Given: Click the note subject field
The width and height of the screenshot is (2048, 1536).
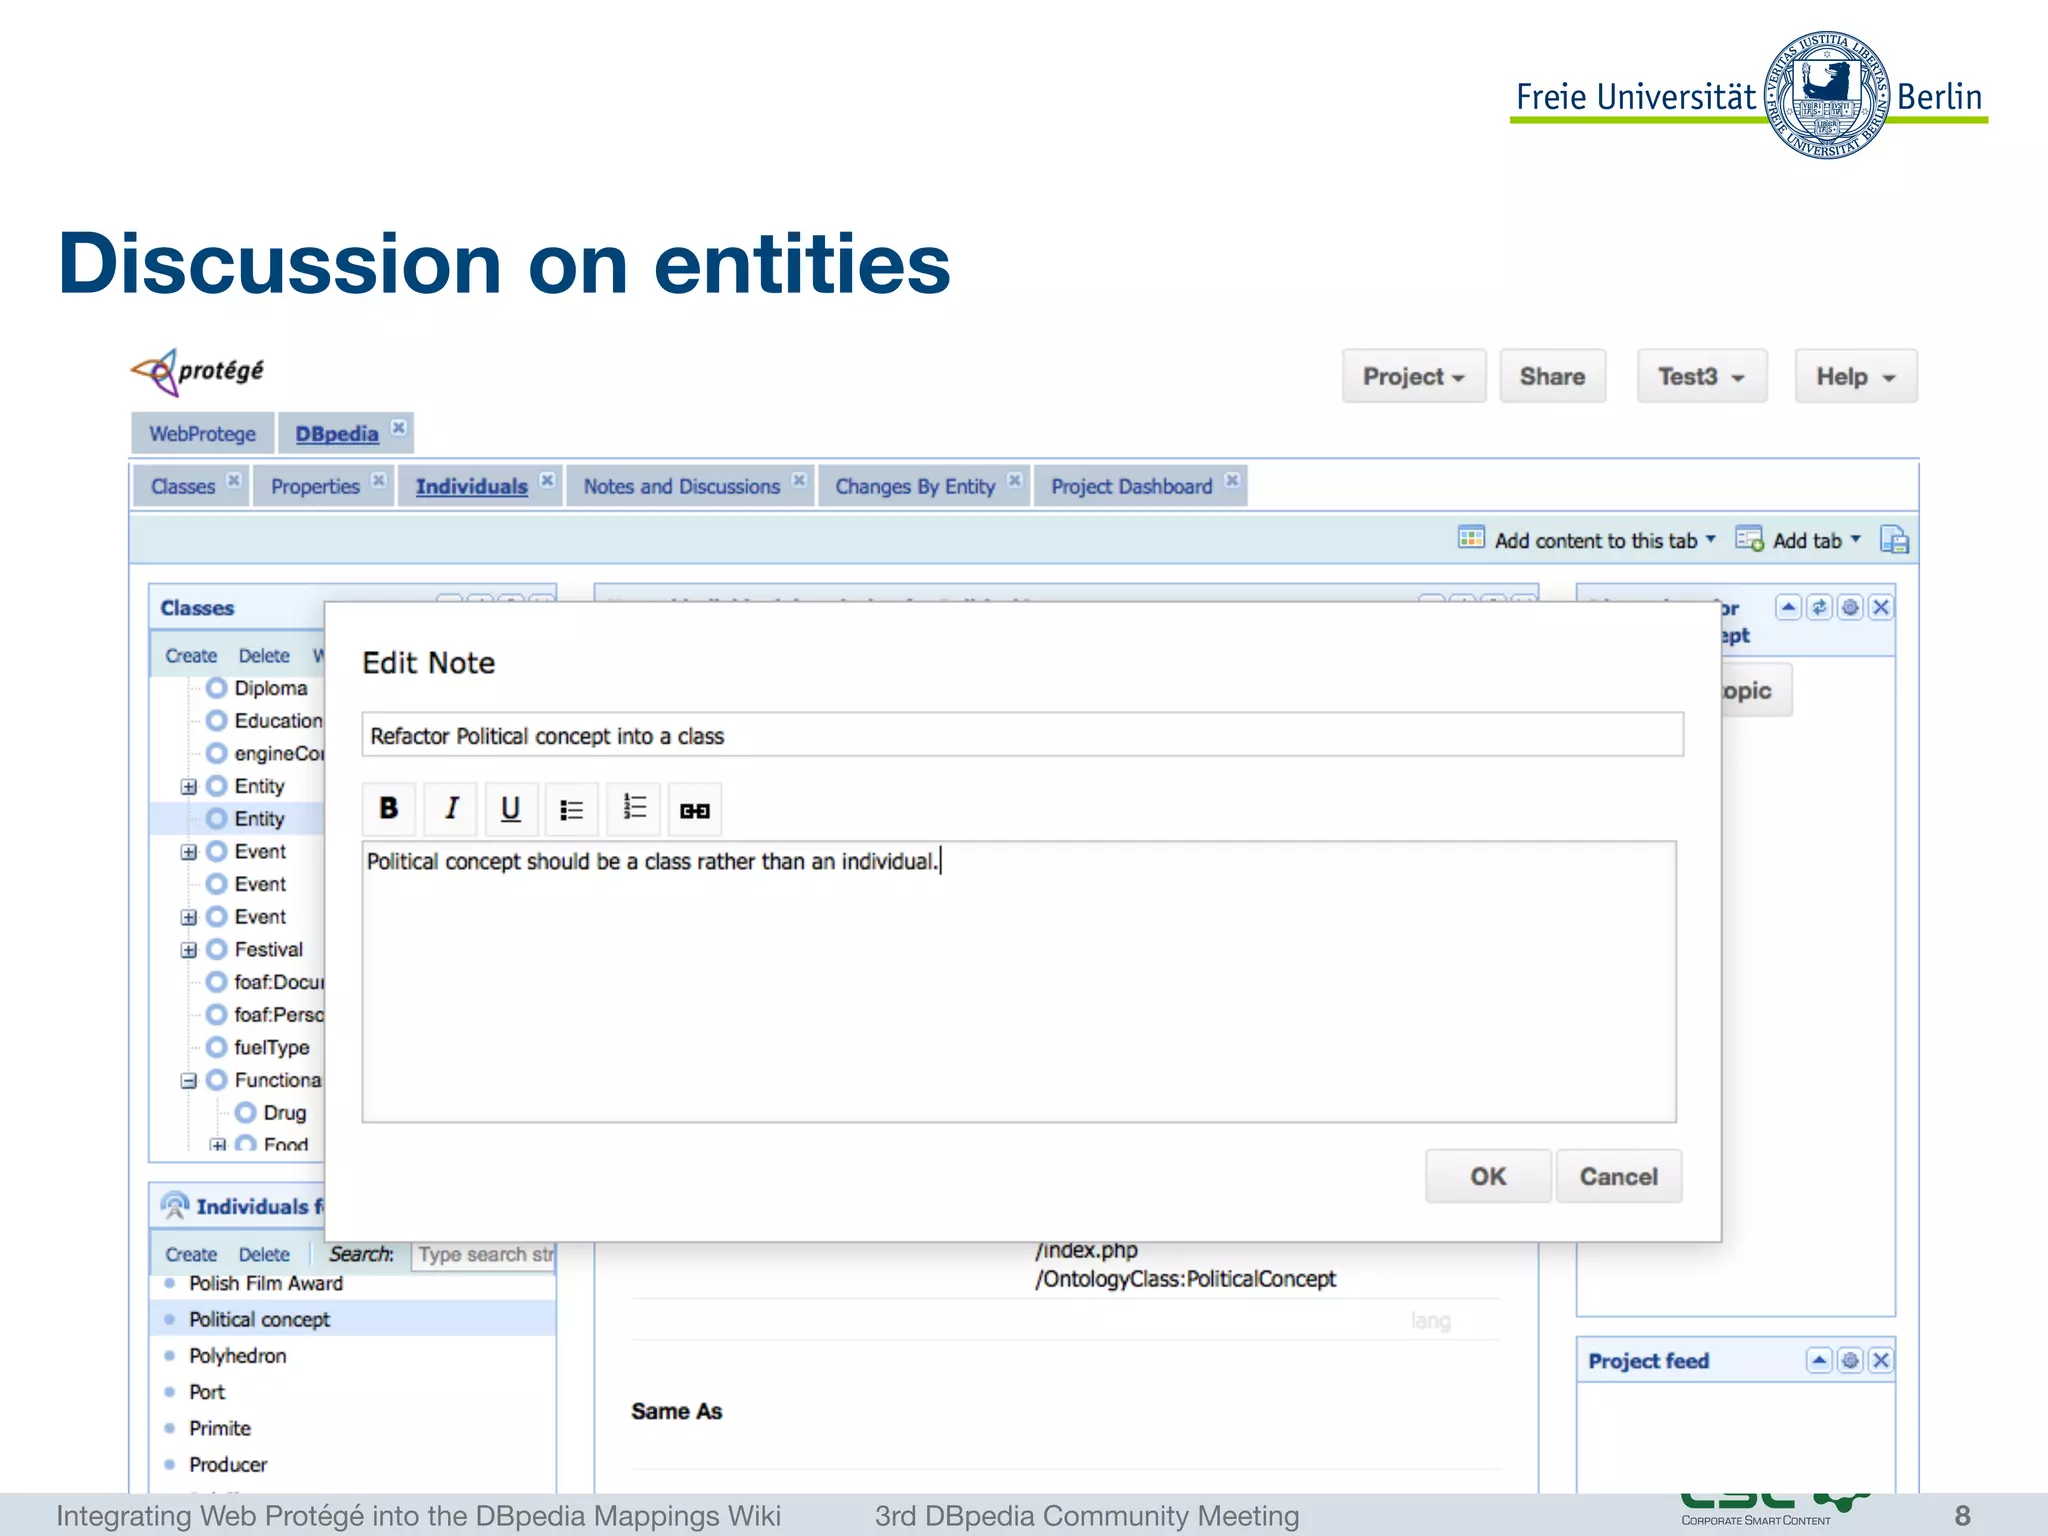Looking at the screenshot, I should point(1022,735).
